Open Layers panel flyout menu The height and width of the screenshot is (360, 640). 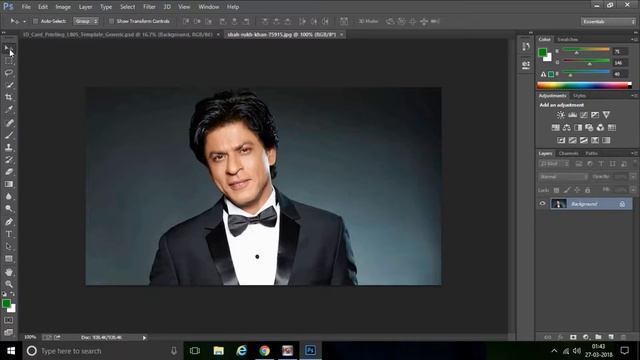[x=634, y=153]
